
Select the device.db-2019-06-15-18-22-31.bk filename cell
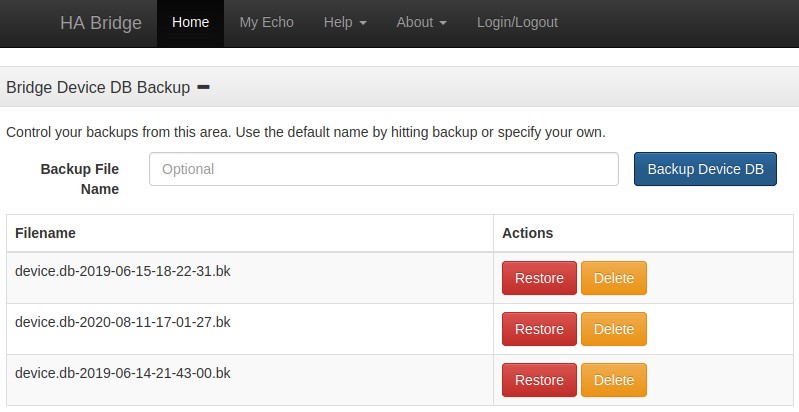coord(123,271)
